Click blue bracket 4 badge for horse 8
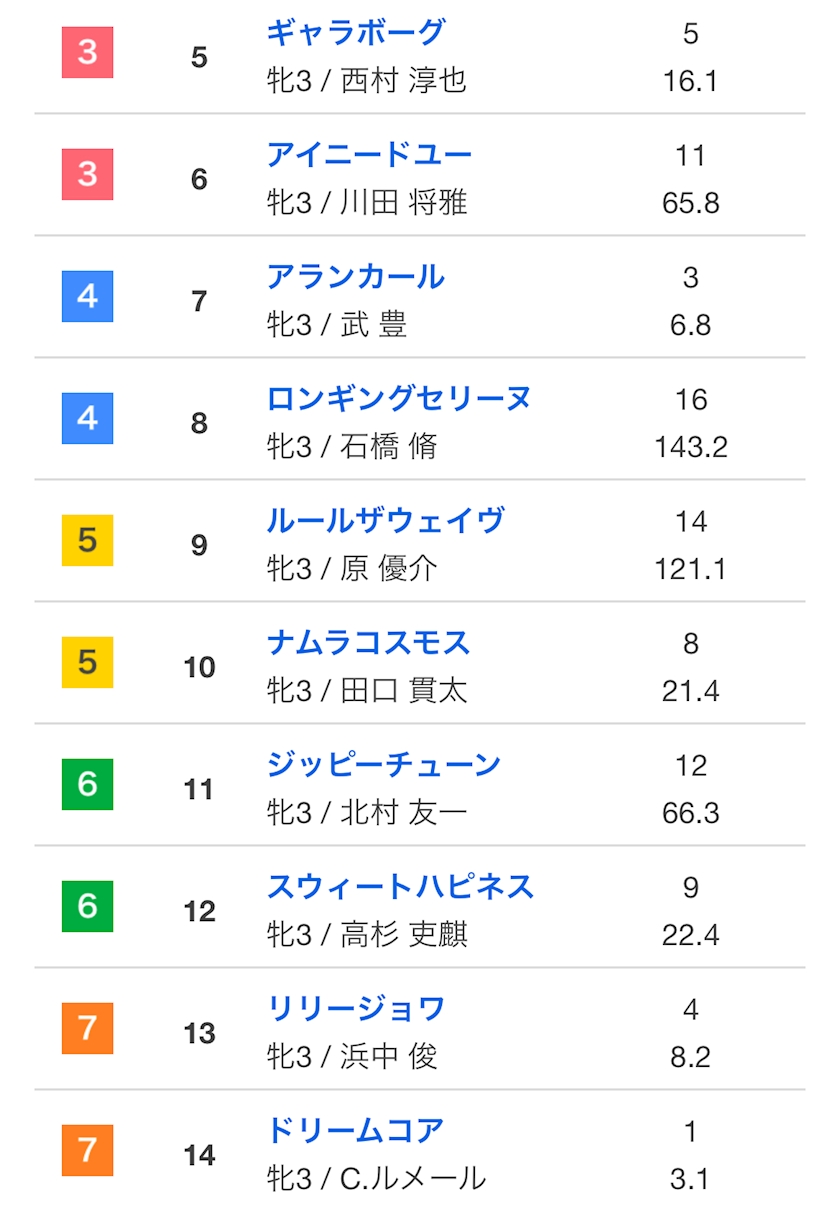The height and width of the screenshot is (1205, 840). point(88,418)
